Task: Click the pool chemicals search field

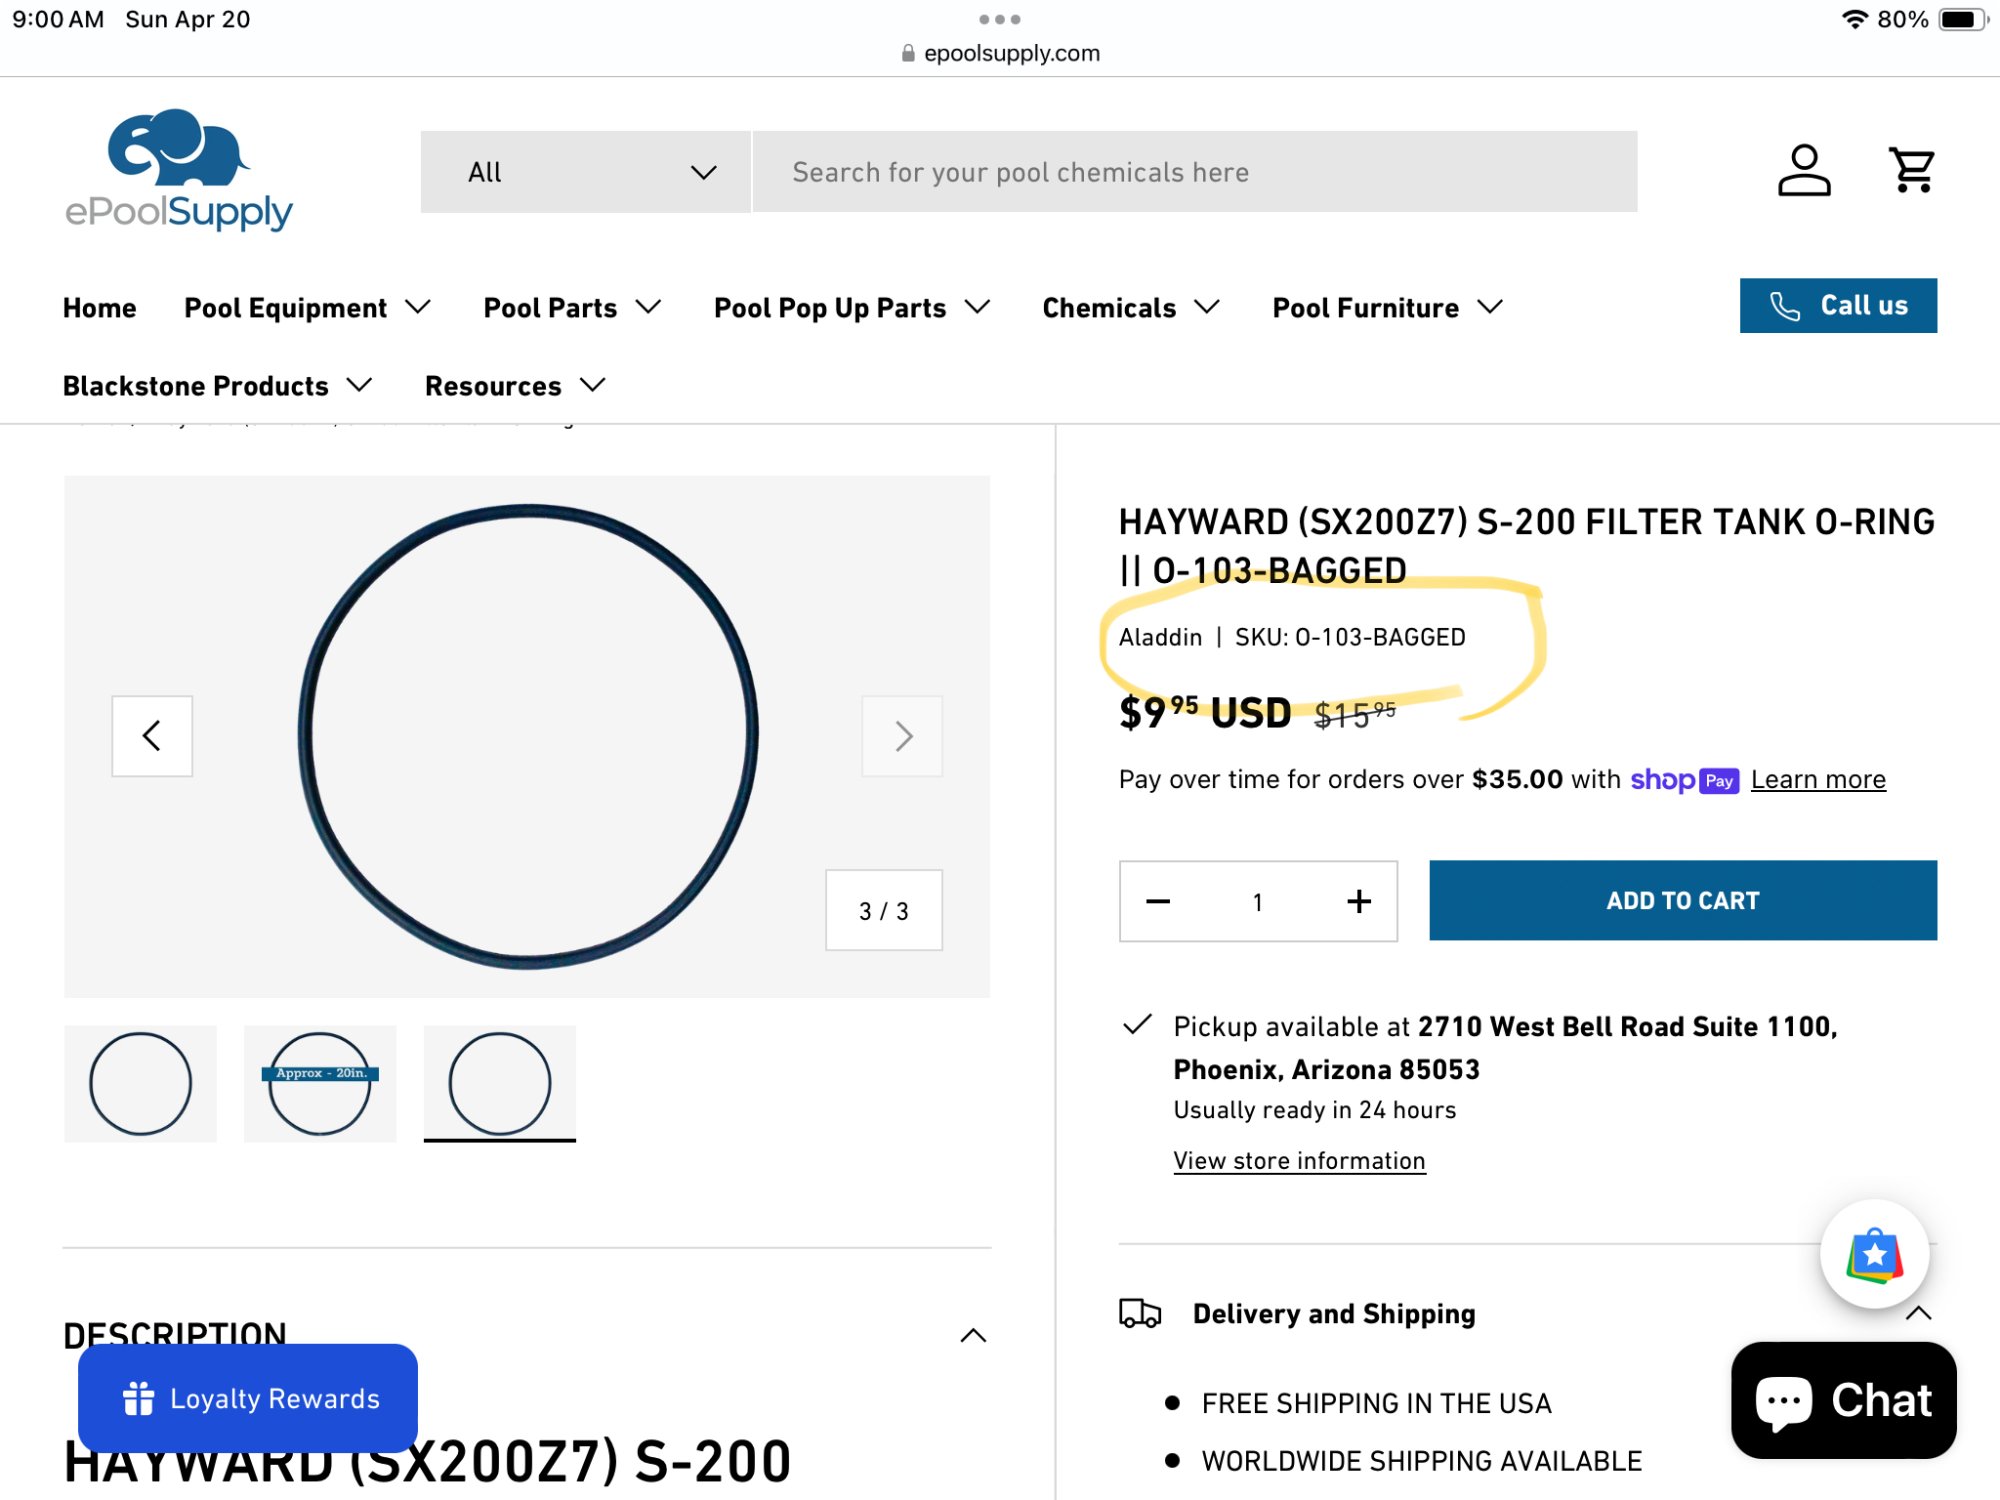Action: pos(1195,172)
